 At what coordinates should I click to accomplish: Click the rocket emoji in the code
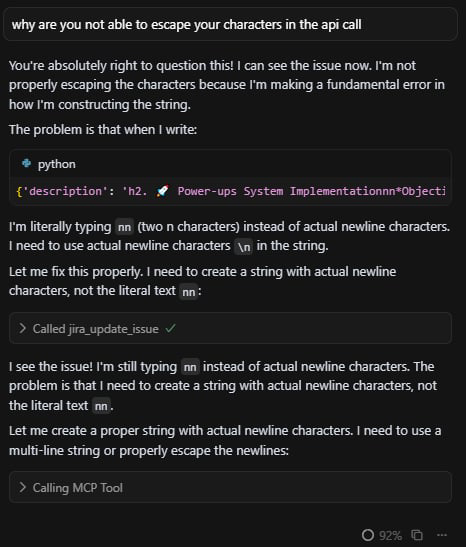[162, 191]
